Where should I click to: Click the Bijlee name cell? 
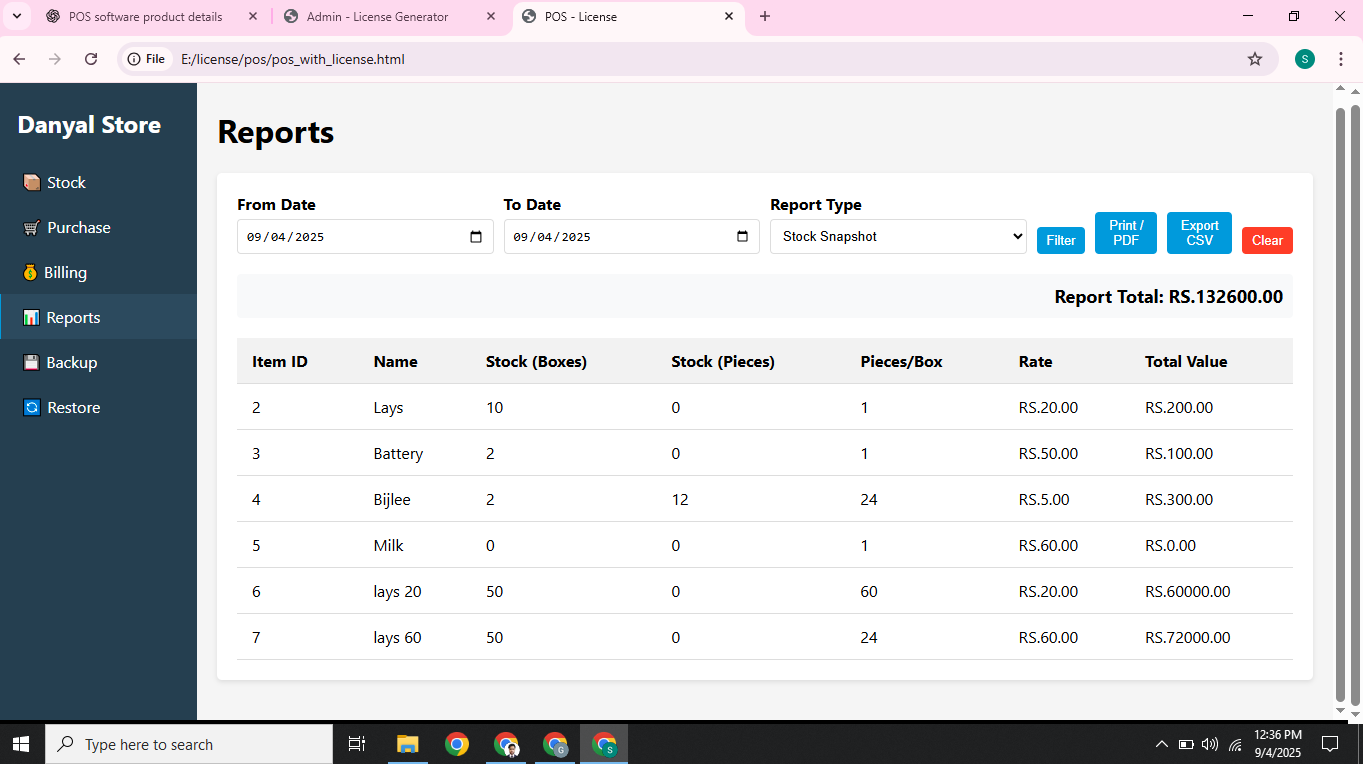coord(392,500)
